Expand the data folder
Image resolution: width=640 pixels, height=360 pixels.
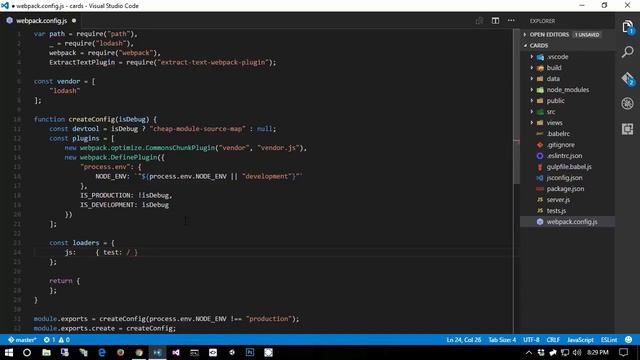pos(531,79)
